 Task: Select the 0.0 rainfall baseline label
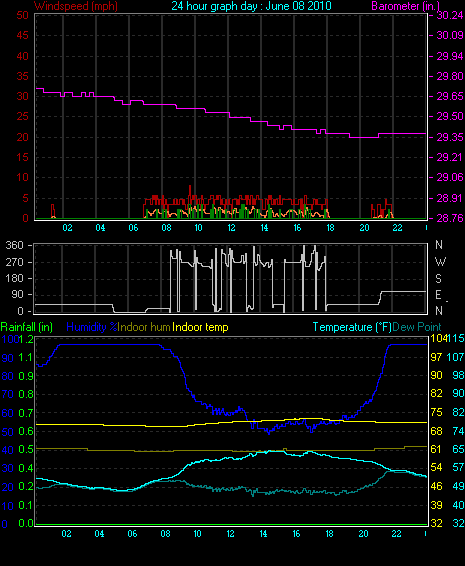coord(26,523)
